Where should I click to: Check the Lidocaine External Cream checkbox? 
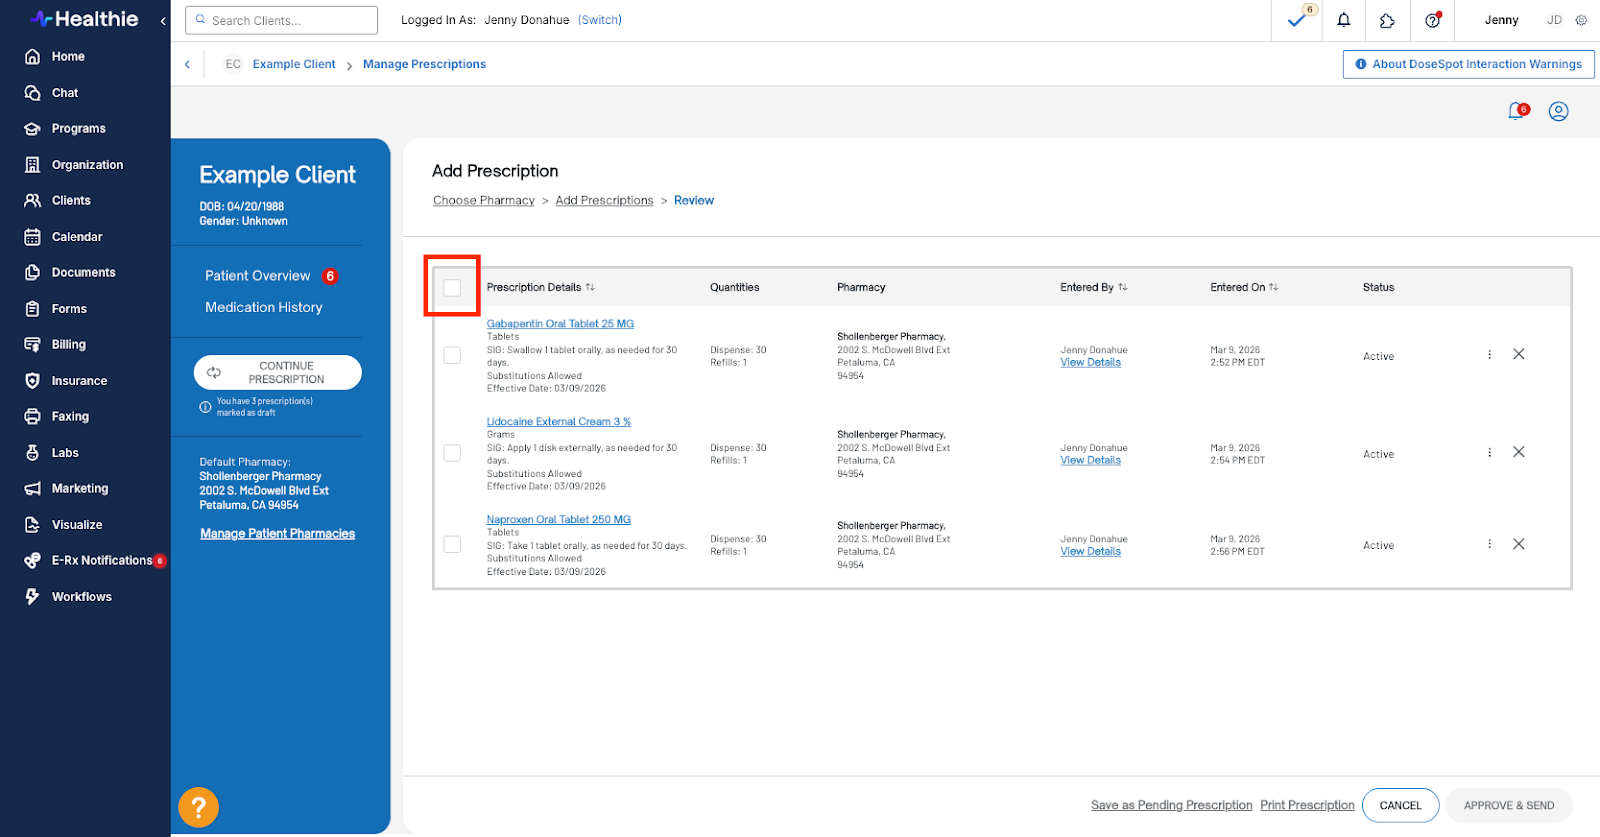tap(452, 453)
